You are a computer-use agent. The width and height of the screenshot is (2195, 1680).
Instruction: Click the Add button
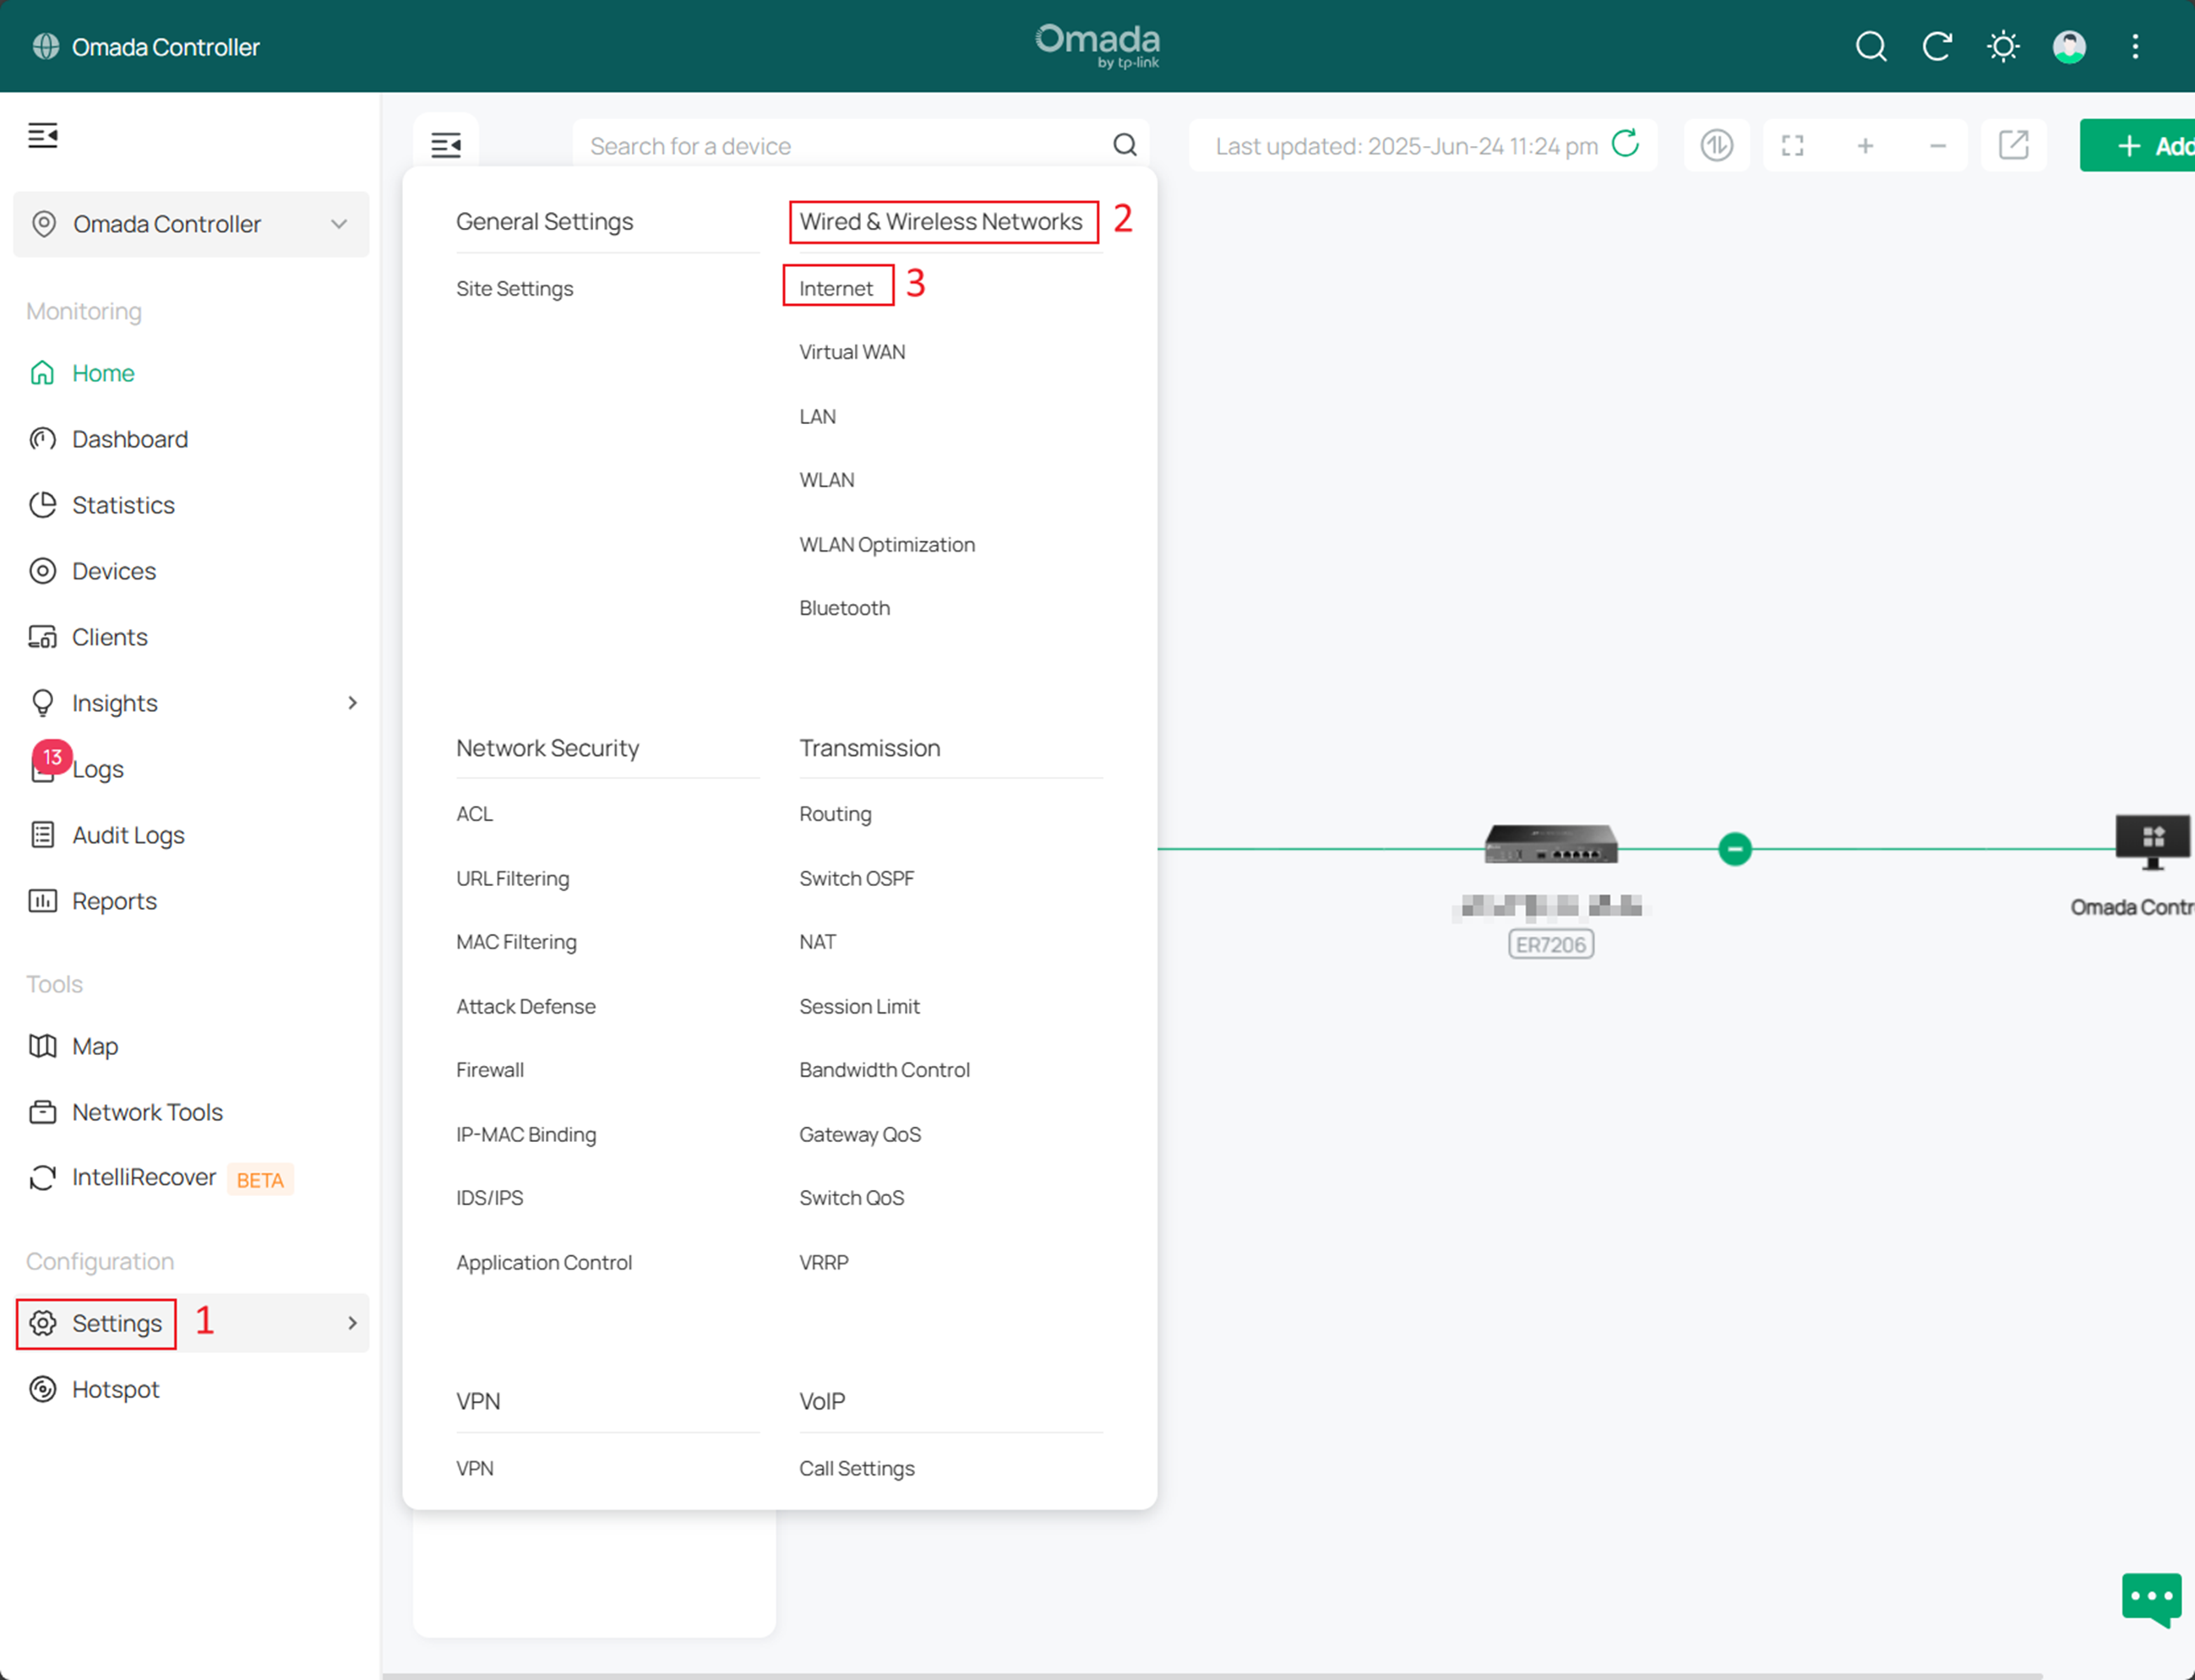[2138, 146]
